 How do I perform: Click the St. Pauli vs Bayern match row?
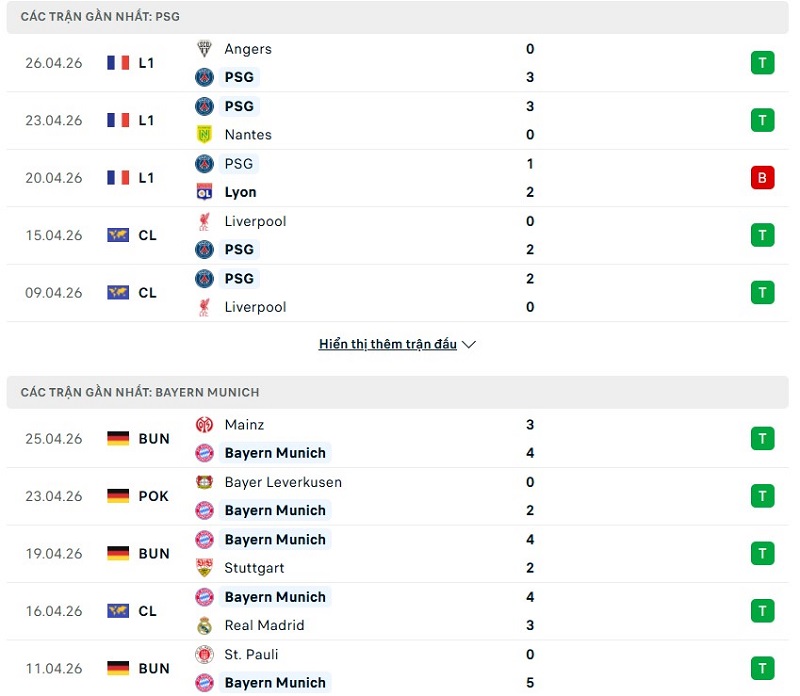point(400,668)
